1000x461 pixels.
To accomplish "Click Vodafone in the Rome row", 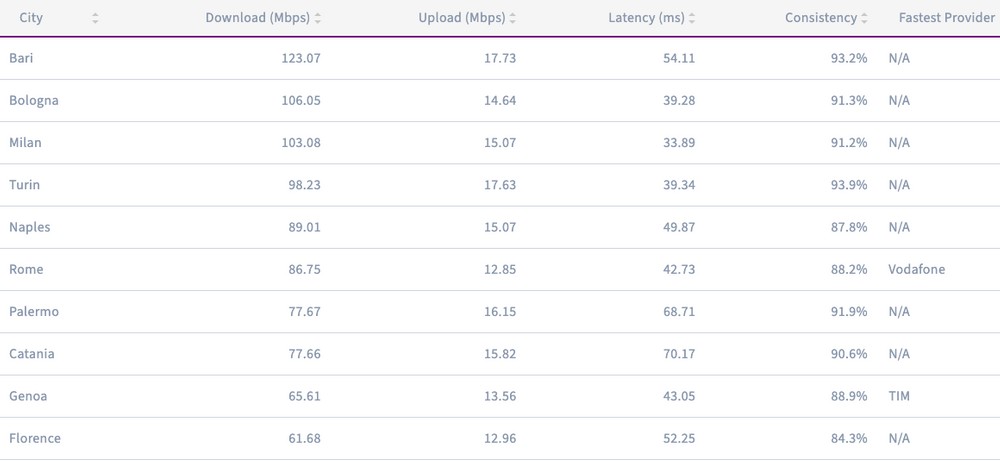I will click(x=916, y=269).
